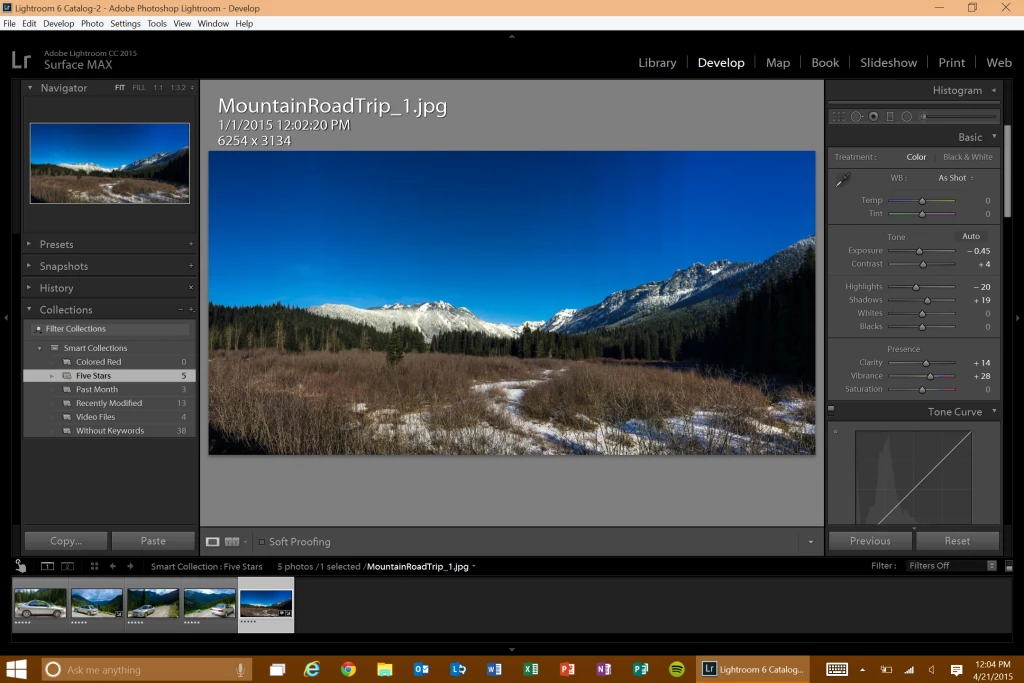Screen dimensions: 1024x683
Task: Click the Auto tone button
Action: tap(970, 236)
